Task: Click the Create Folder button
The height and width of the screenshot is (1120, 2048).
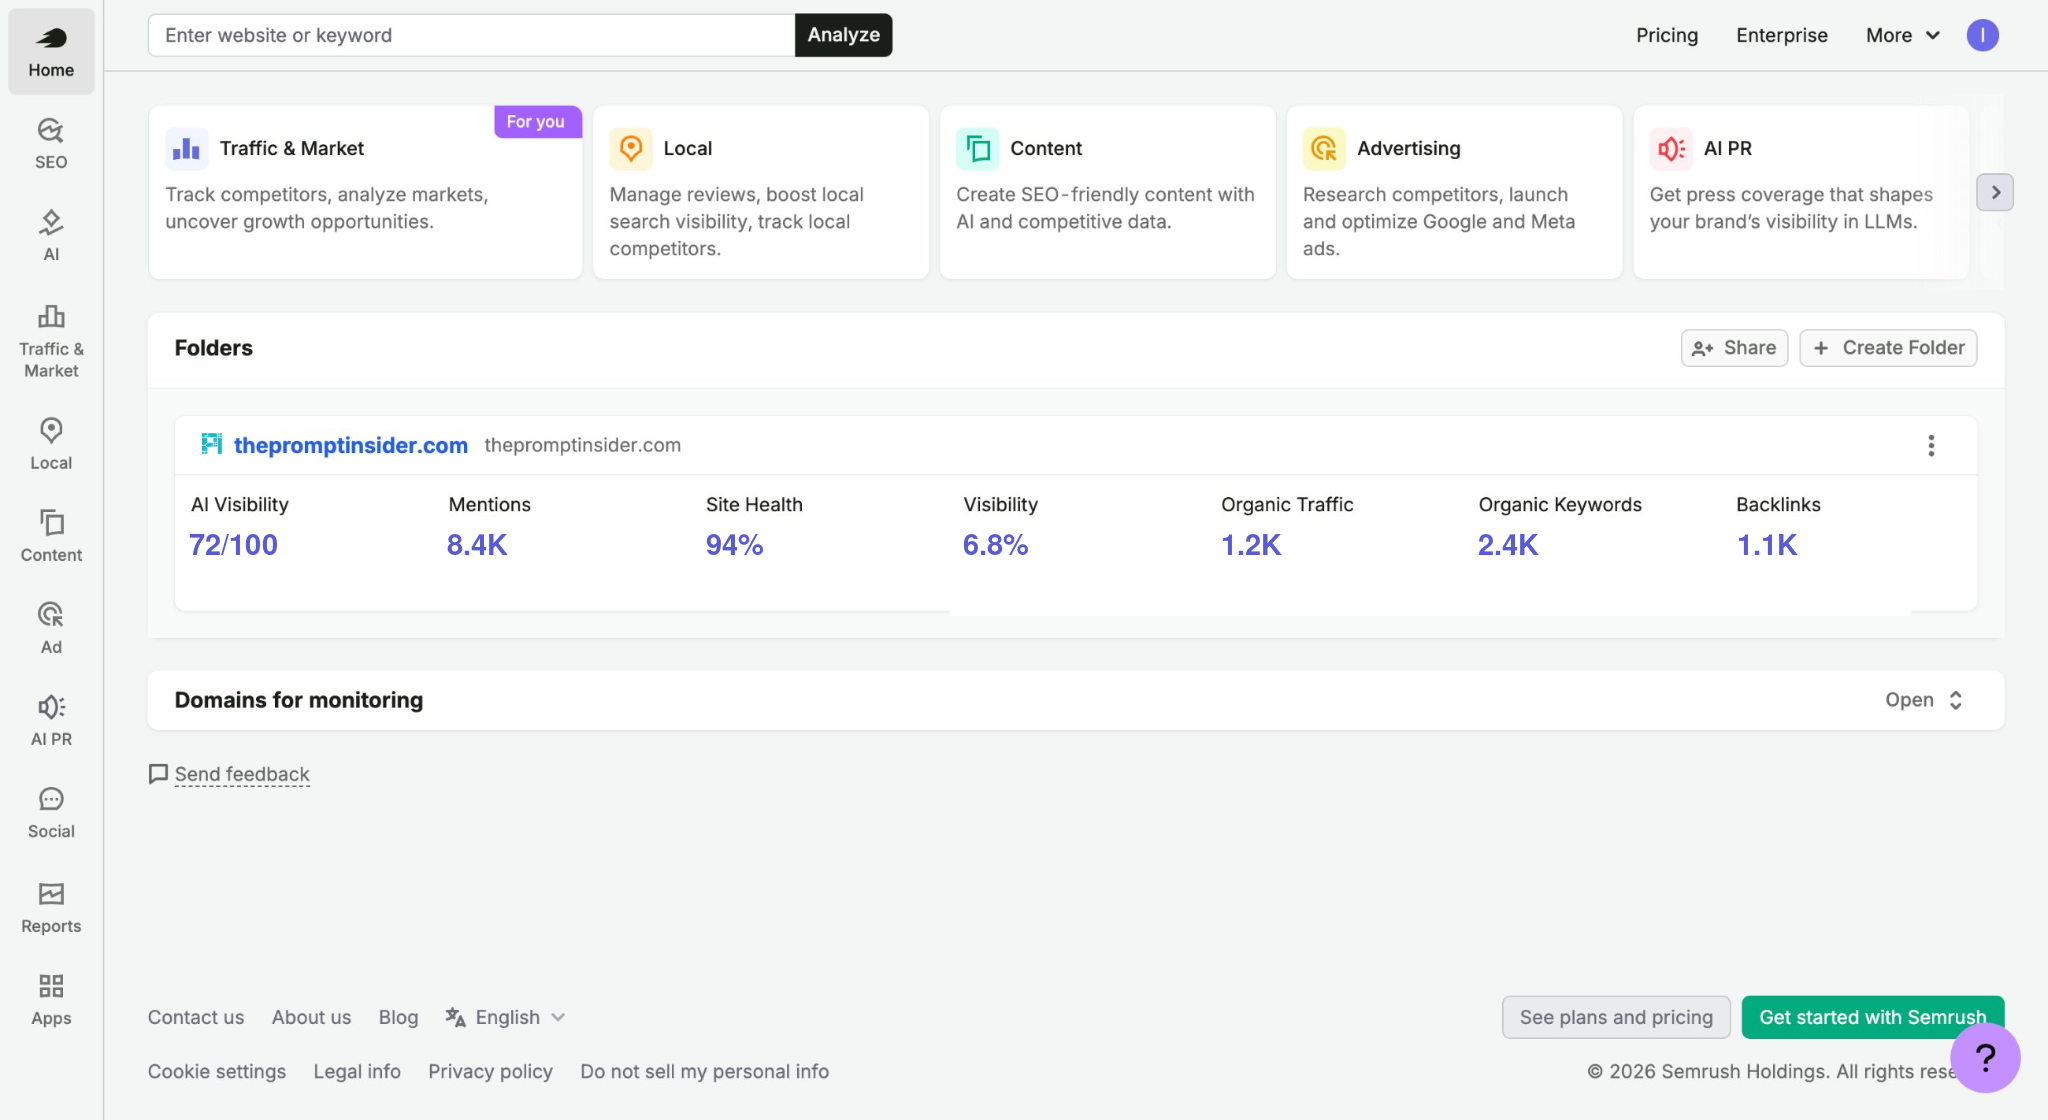Action: tap(1888, 348)
